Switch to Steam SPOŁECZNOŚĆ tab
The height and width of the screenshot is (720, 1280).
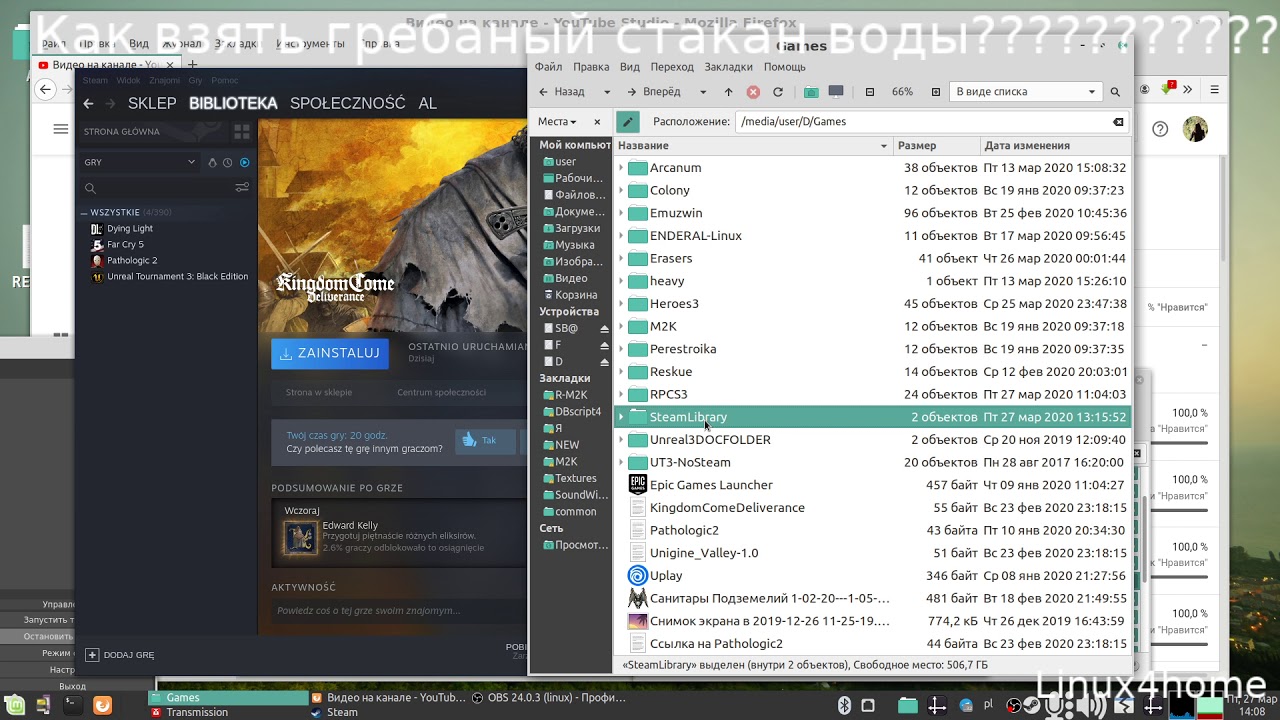pos(348,104)
